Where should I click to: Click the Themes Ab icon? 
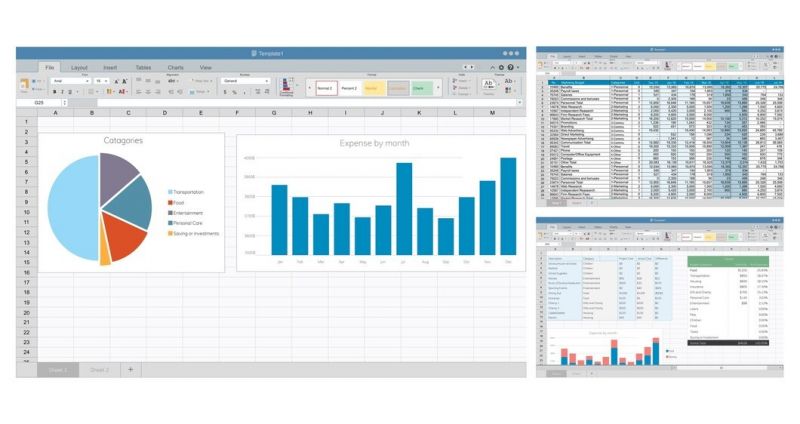point(490,85)
